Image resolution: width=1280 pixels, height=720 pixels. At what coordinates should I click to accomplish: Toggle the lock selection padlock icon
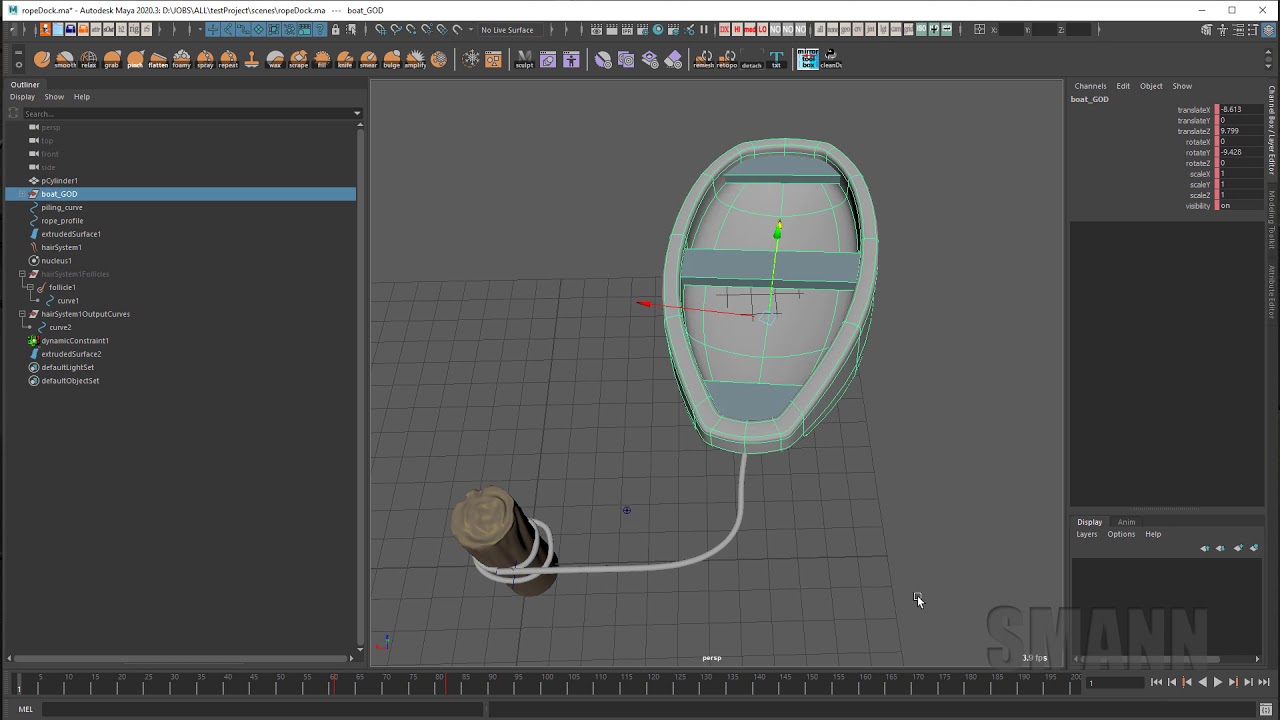pos(336,29)
